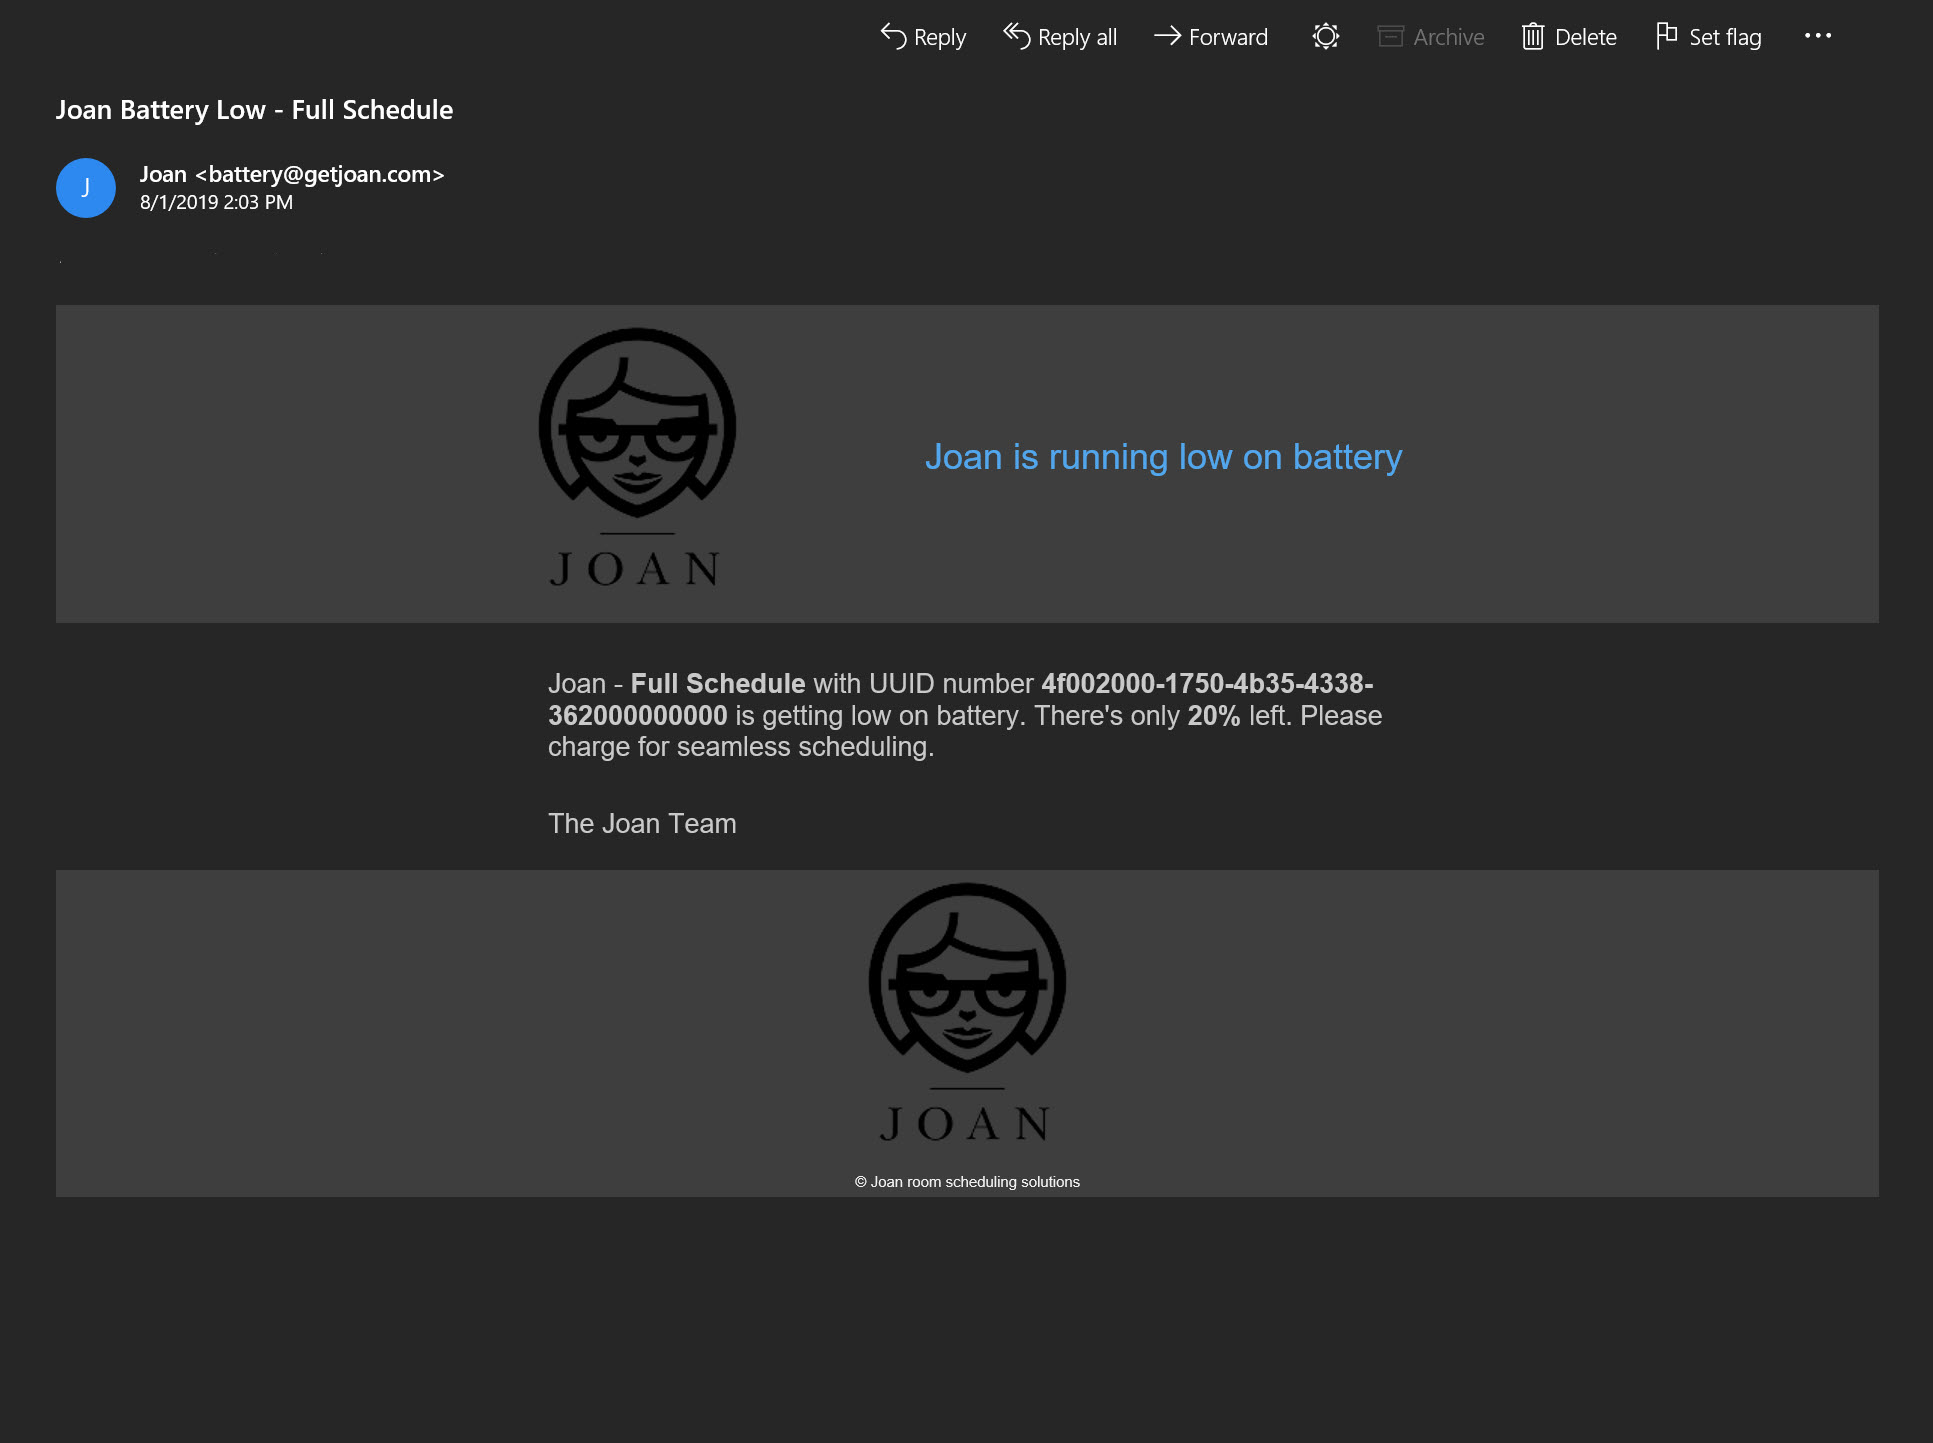Viewport: 1933px width, 1443px height.
Task: Click the sender avatar circle J
Action: pos(86,188)
